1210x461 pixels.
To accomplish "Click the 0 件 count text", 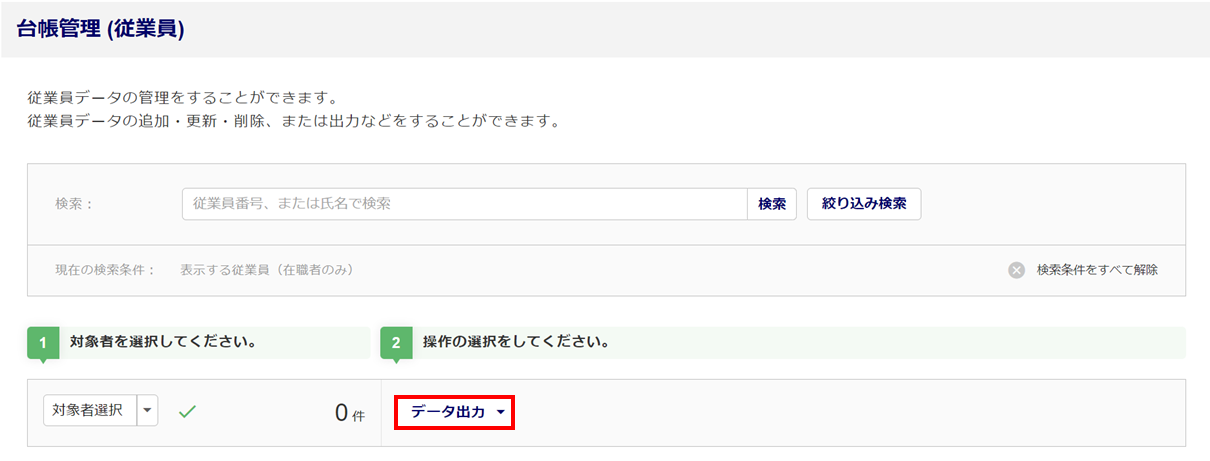I will click(350, 412).
